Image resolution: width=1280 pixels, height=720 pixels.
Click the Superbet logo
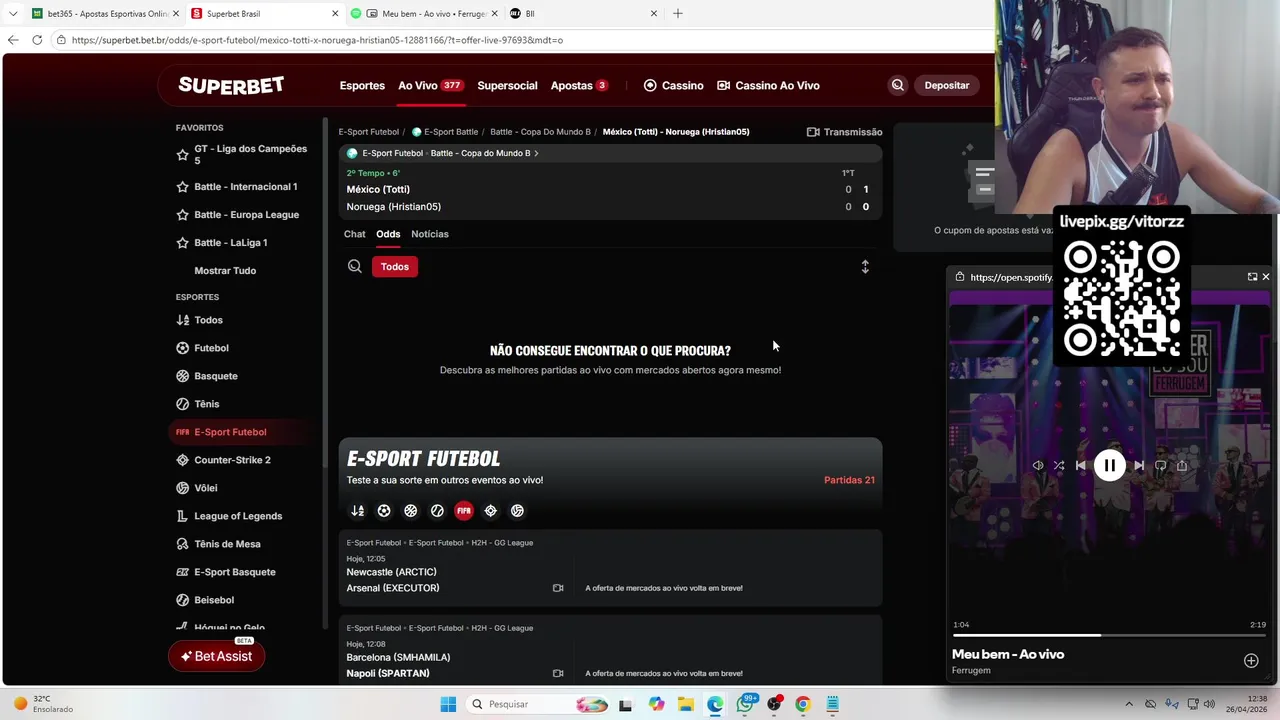[x=231, y=86]
